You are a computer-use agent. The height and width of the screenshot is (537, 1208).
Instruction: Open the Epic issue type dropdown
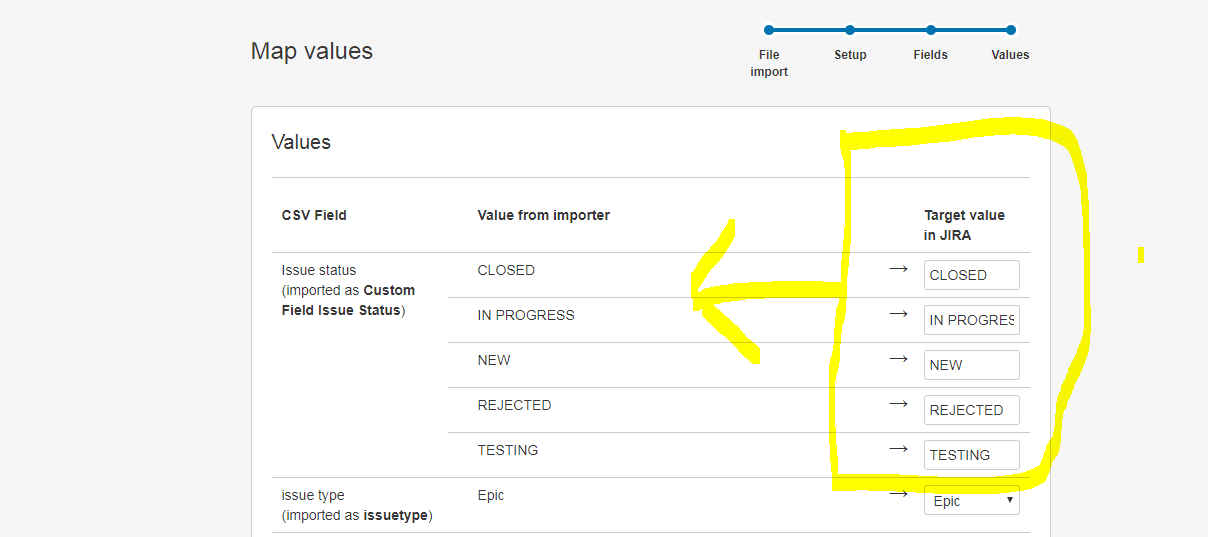pos(972,500)
